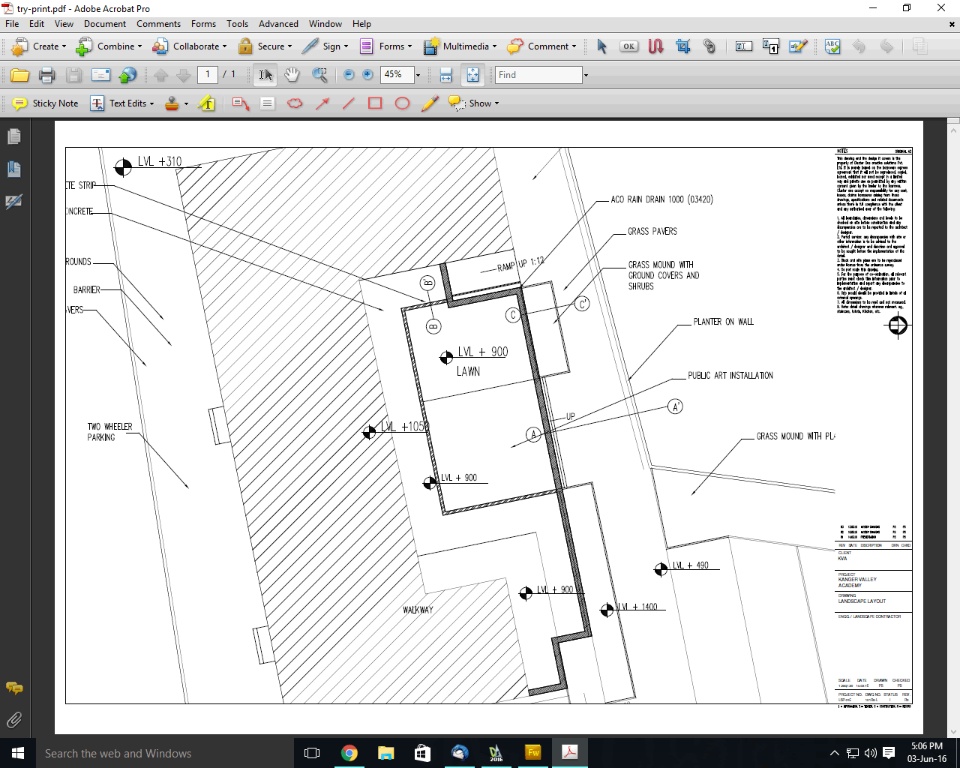Select the Line drawing tool
This screenshot has width=960, height=768.
coord(348,104)
